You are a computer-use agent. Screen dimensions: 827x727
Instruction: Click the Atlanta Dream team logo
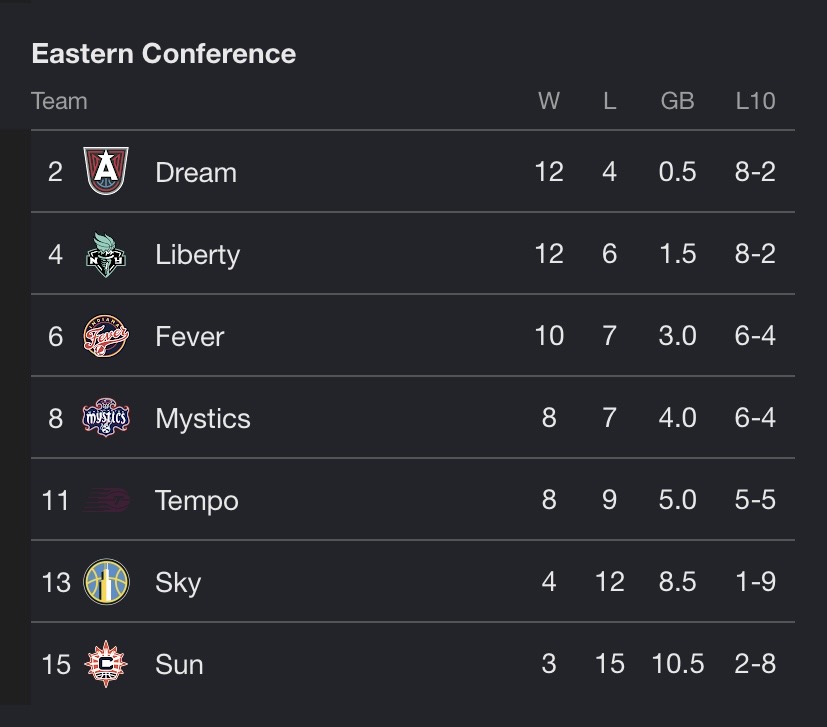(106, 171)
